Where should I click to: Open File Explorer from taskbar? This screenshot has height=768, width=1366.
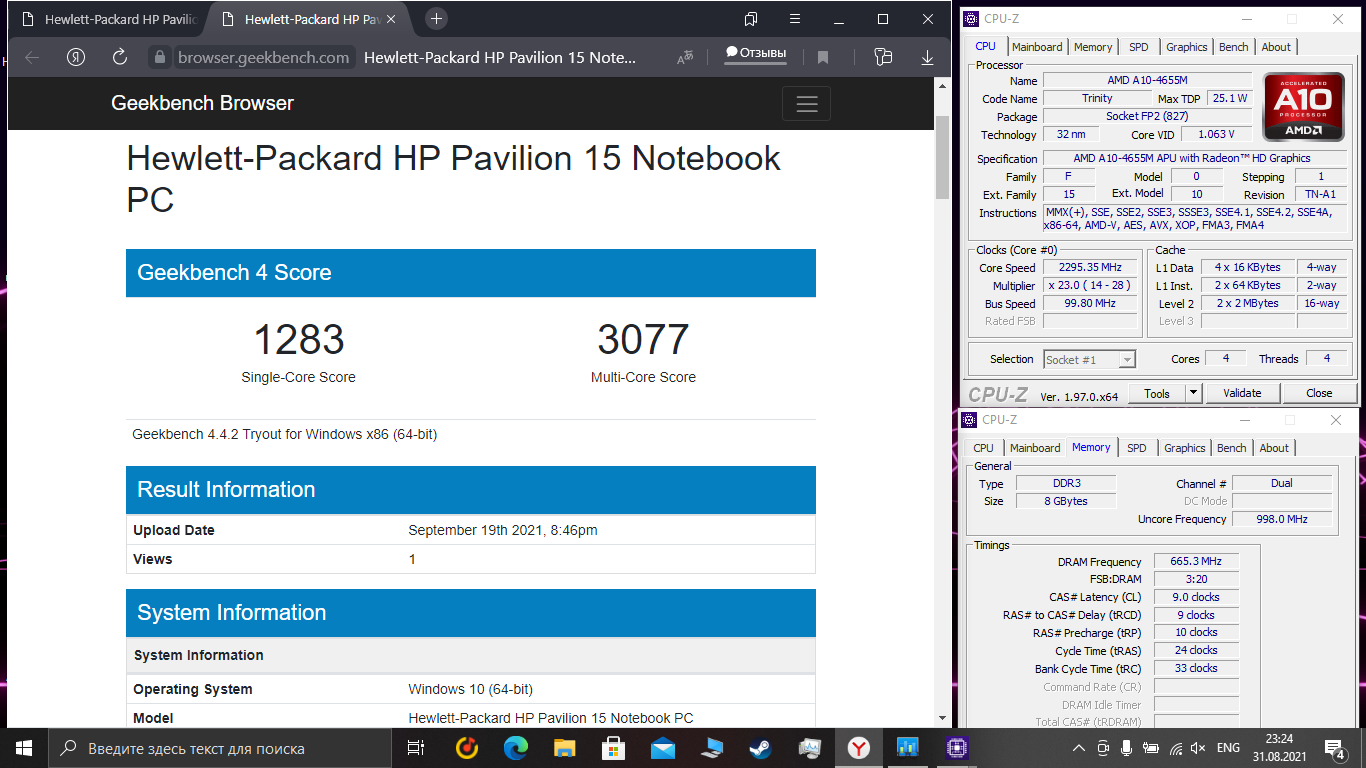click(565, 747)
